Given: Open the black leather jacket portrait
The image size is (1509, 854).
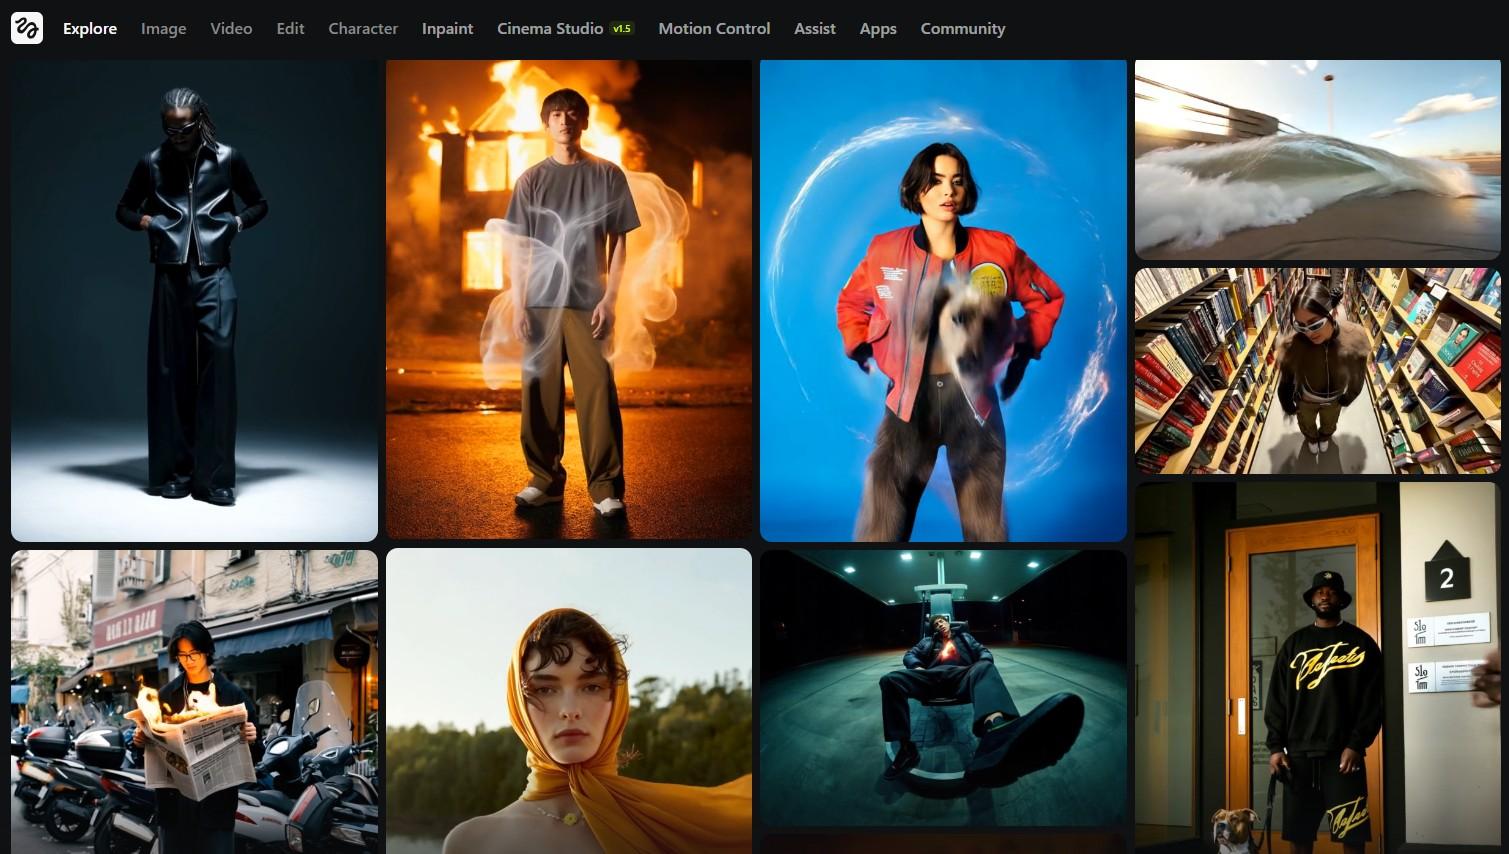Looking at the screenshot, I should [x=194, y=300].
